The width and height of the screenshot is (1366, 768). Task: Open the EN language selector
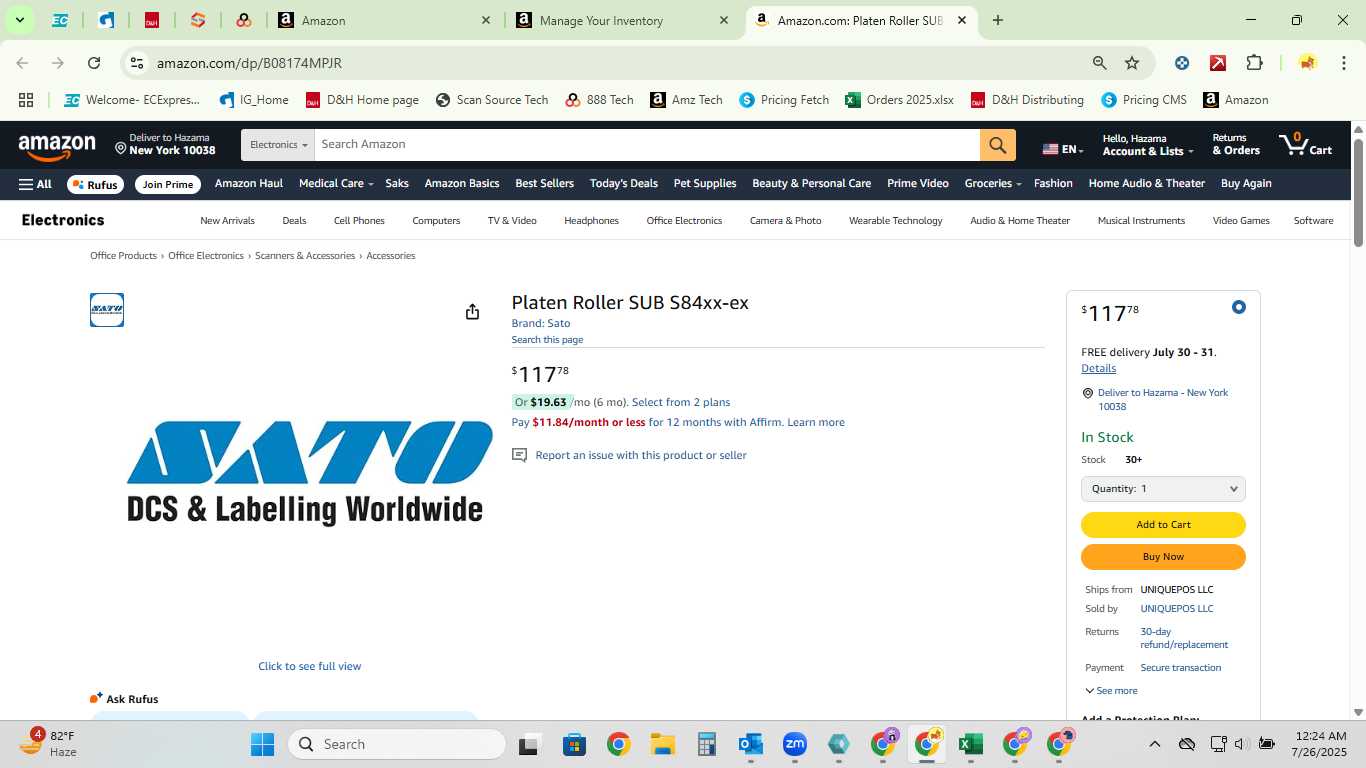click(x=1063, y=149)
